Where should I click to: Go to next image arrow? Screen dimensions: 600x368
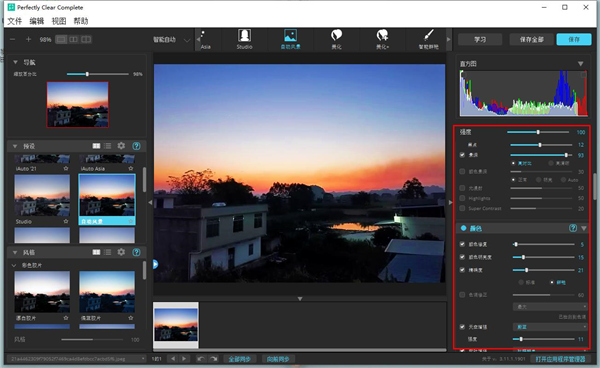click(x=184, y=358)
